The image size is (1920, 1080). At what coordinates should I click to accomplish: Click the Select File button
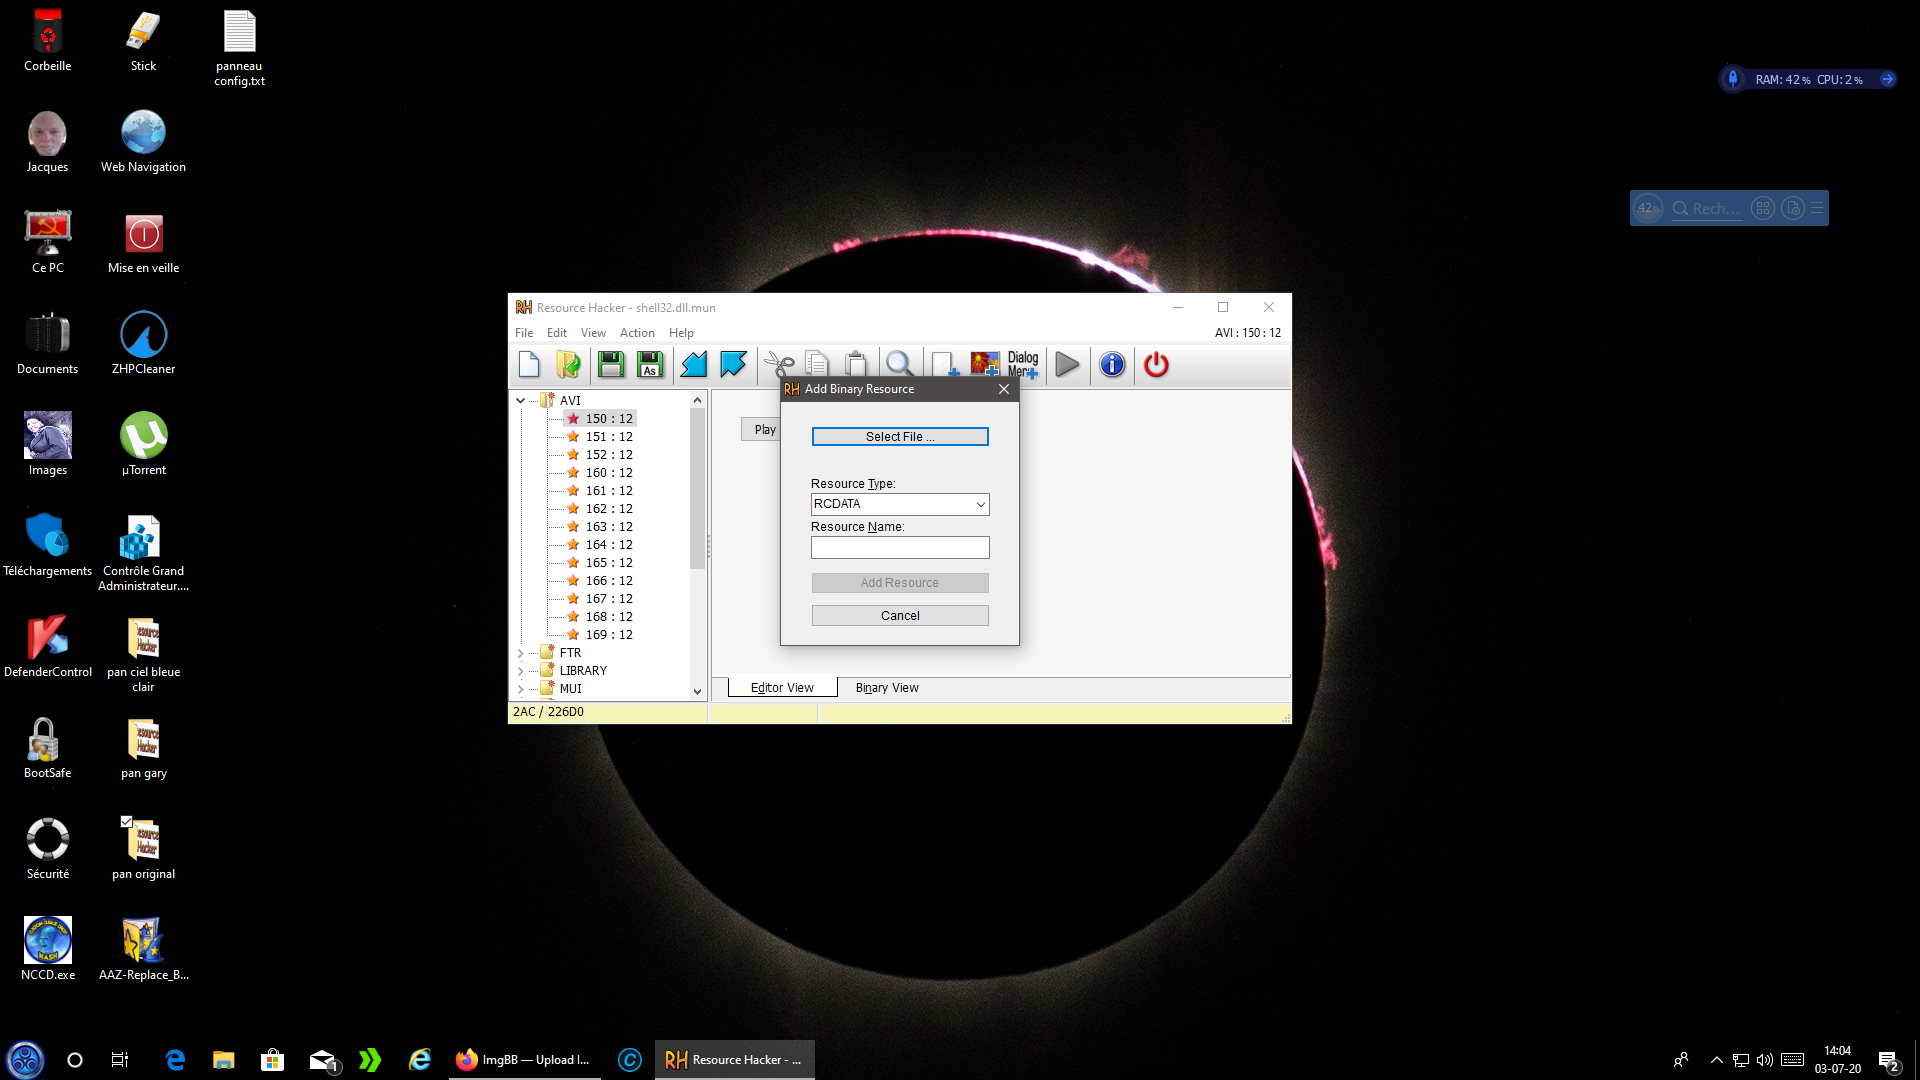[899, 437]
